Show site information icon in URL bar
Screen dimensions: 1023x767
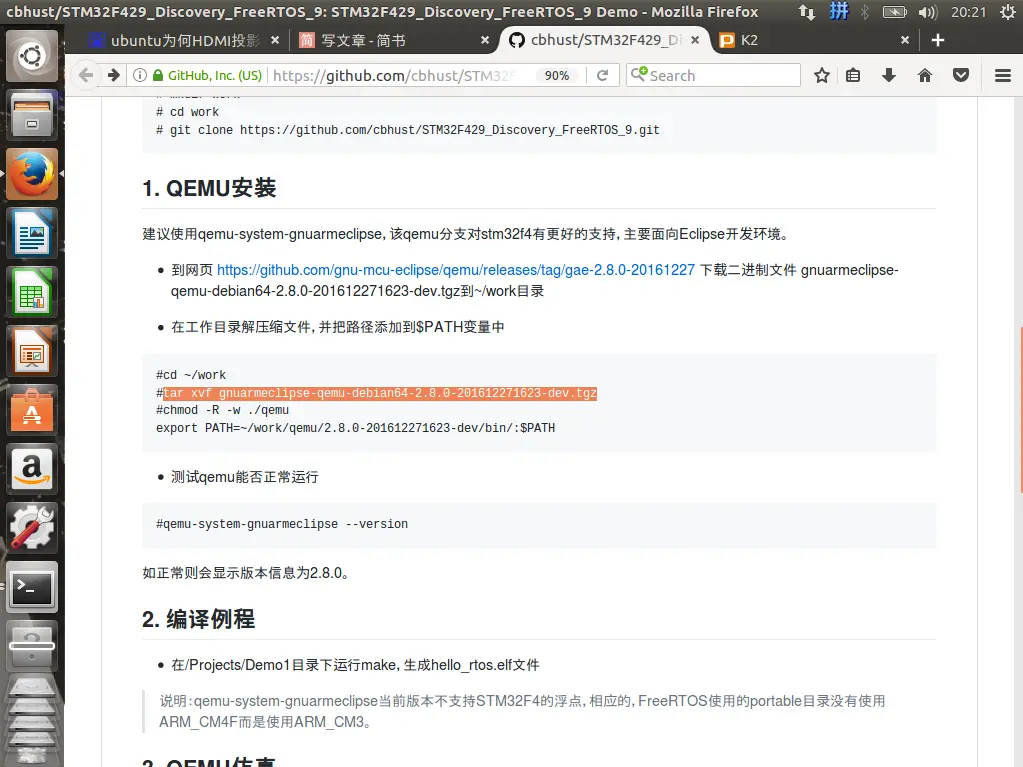140,76
